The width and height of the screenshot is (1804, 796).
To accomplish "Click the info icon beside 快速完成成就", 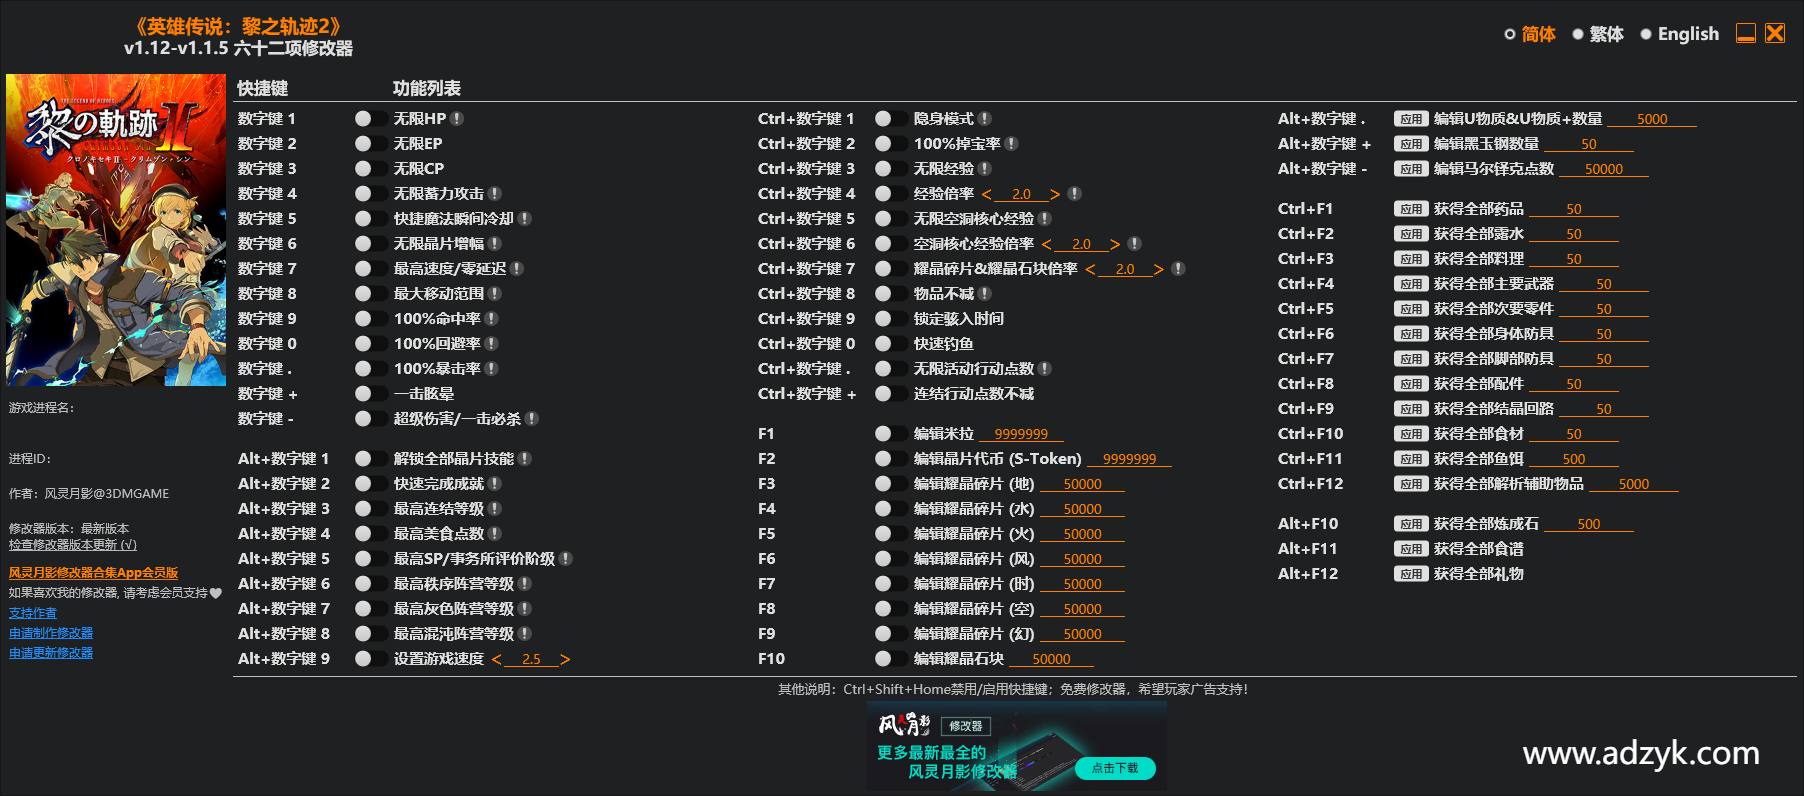I will coord(495,483).
